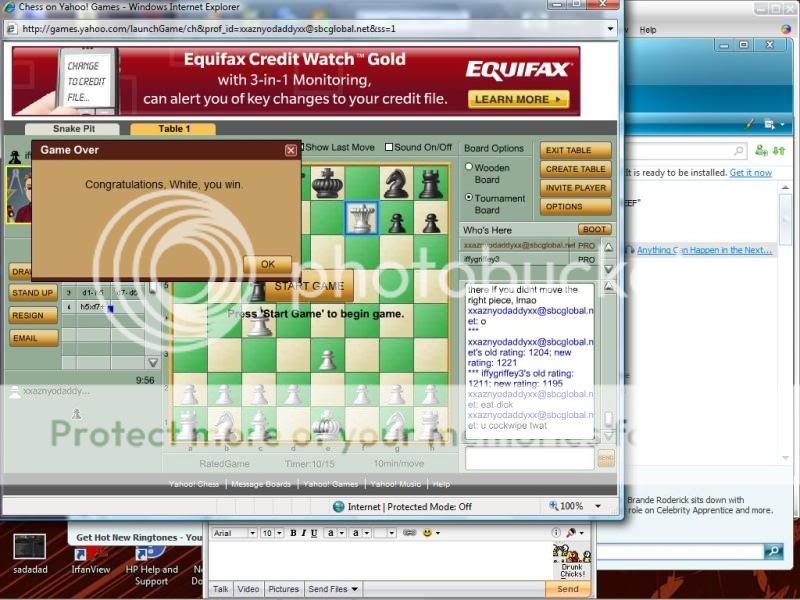Click the INVITE PLAYER button
Viewport: 800px width, 600px height.
point(575,188)
